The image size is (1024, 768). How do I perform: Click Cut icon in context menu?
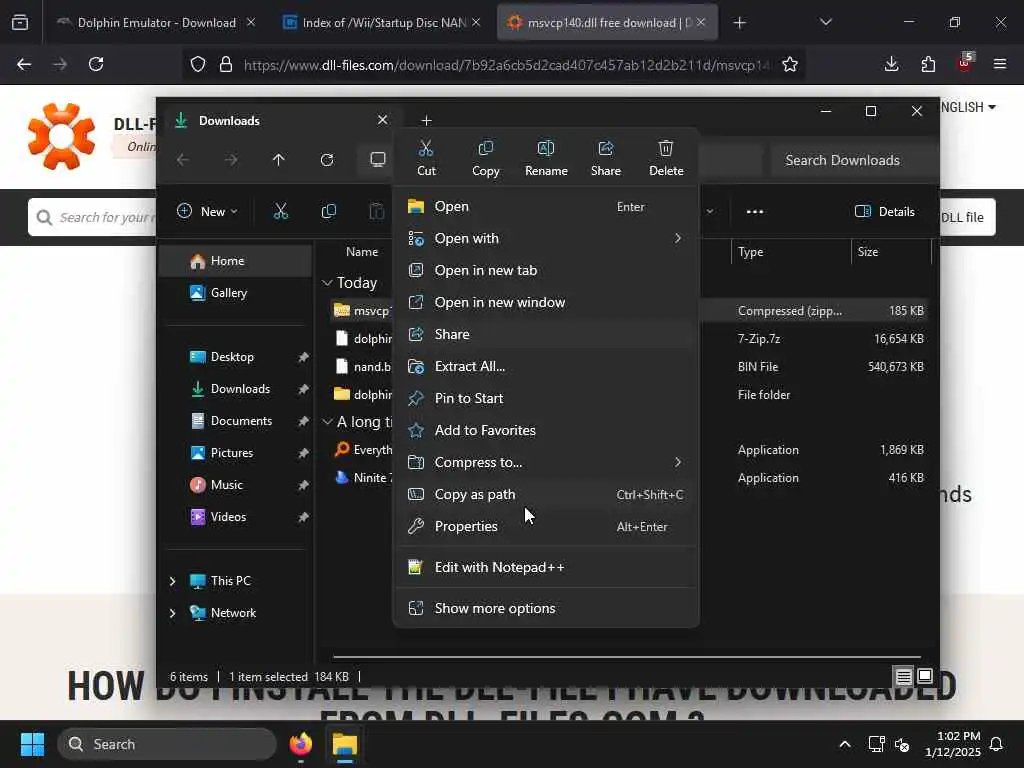(x=426, y=157)
